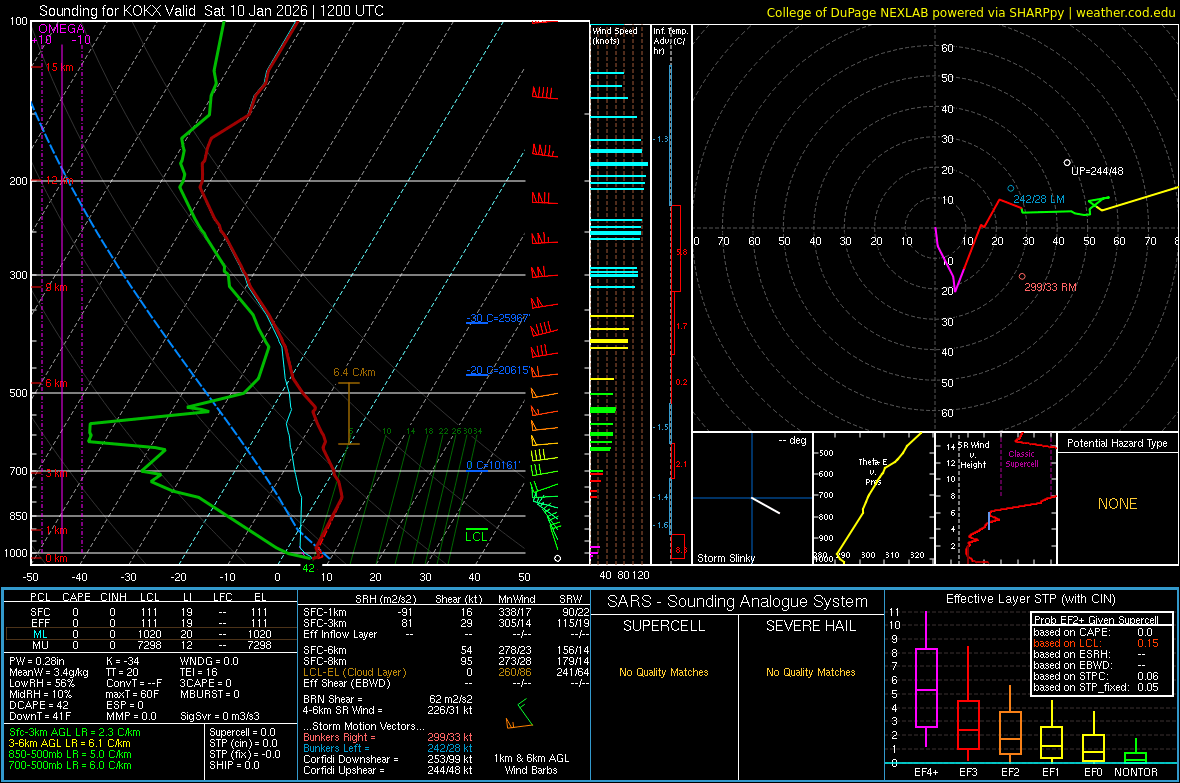1180x783 pixels.
Task: Click 'Effective Layer STP (with CIN)' title
Action: 1030,599
